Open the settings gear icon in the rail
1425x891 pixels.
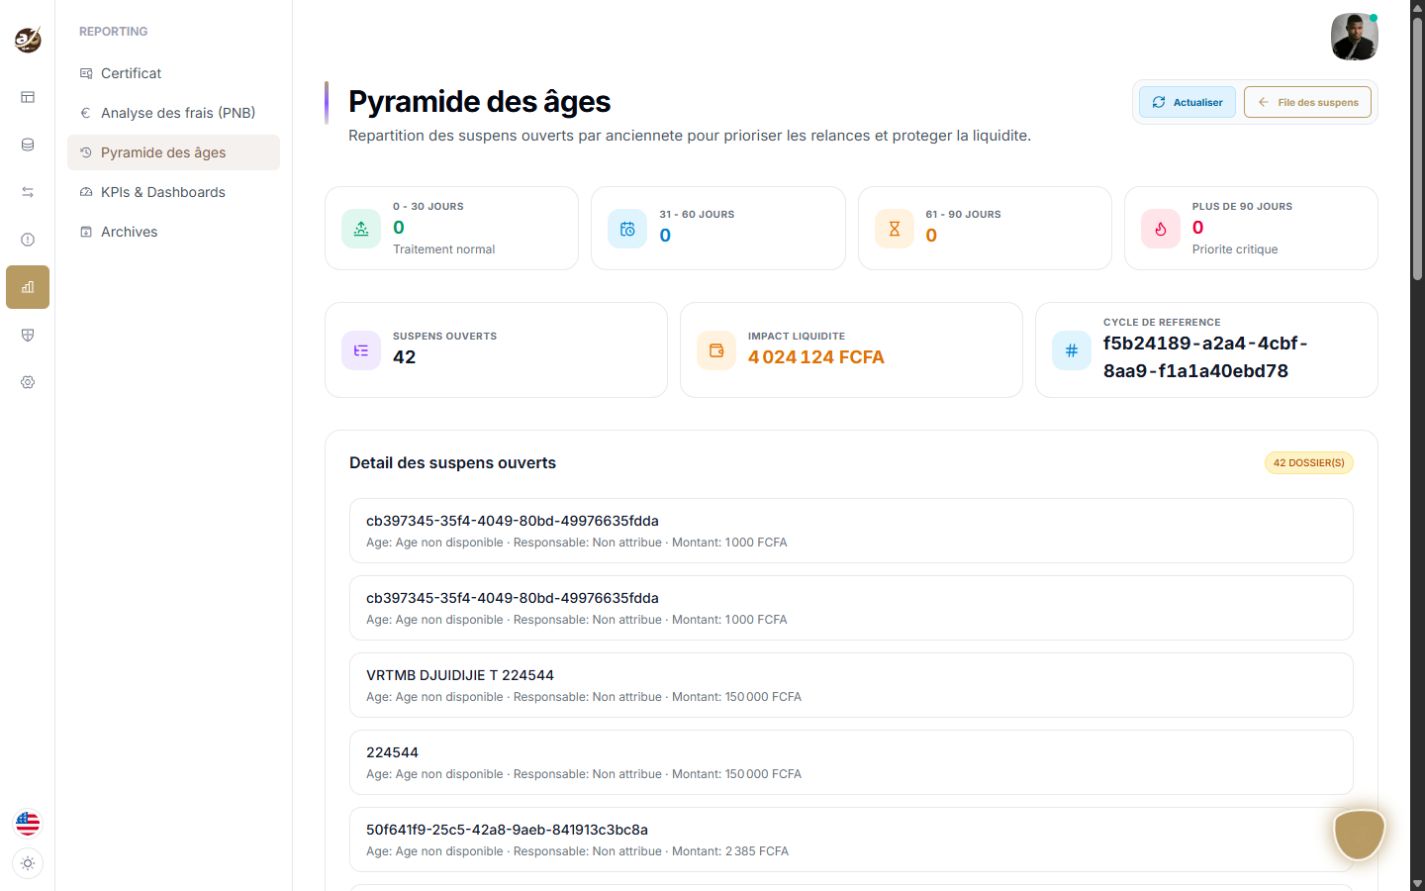27,382
